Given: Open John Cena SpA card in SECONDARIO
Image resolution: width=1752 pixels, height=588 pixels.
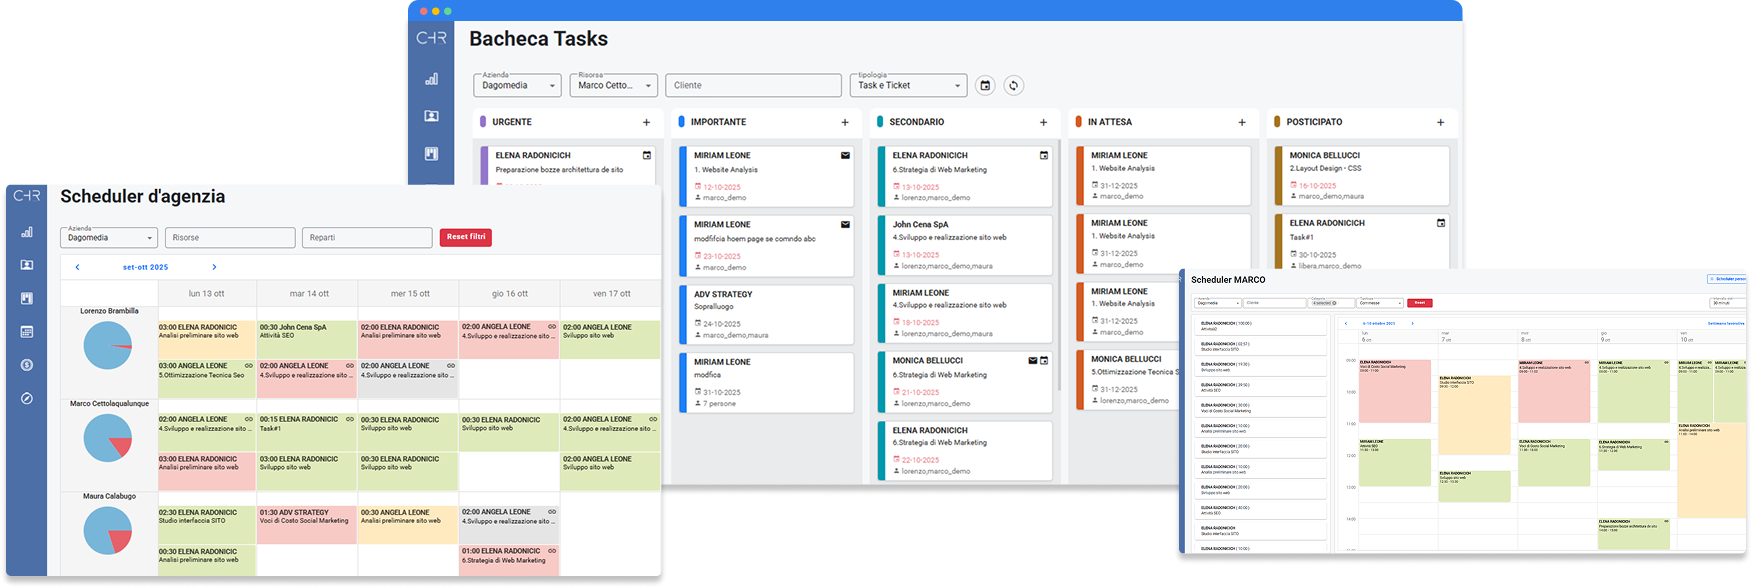Looking at the screenshot, I should 965,244.
